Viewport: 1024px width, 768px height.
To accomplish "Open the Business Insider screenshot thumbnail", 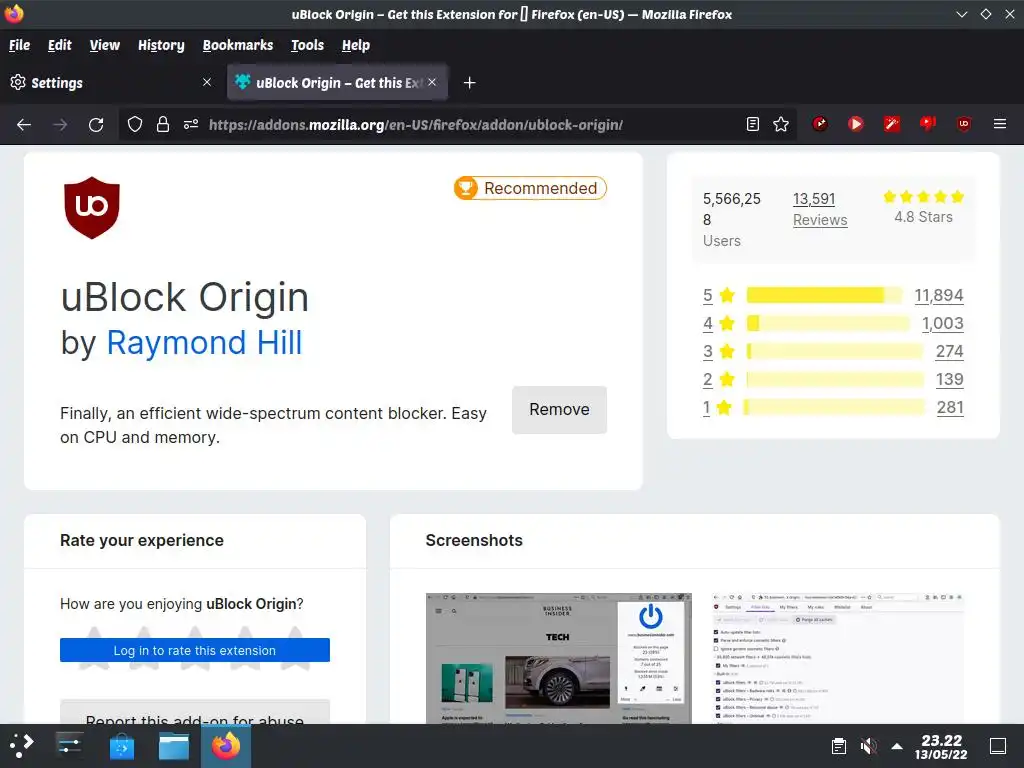I will coord(558,658).
